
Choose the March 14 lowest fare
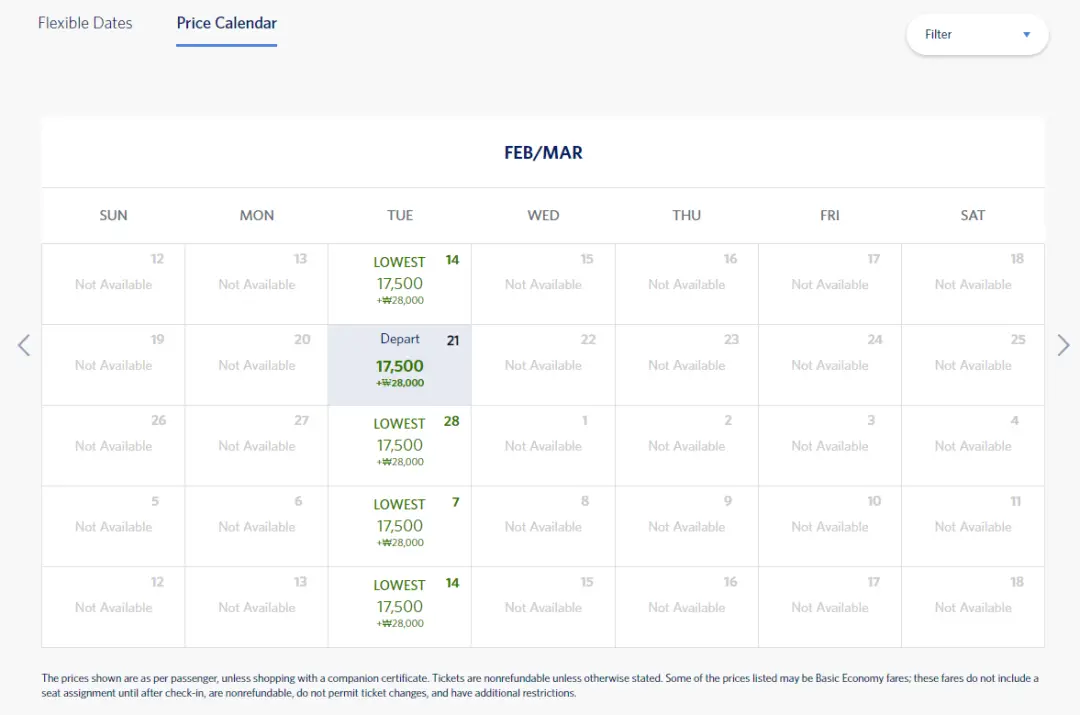click(x=399, y=607)
